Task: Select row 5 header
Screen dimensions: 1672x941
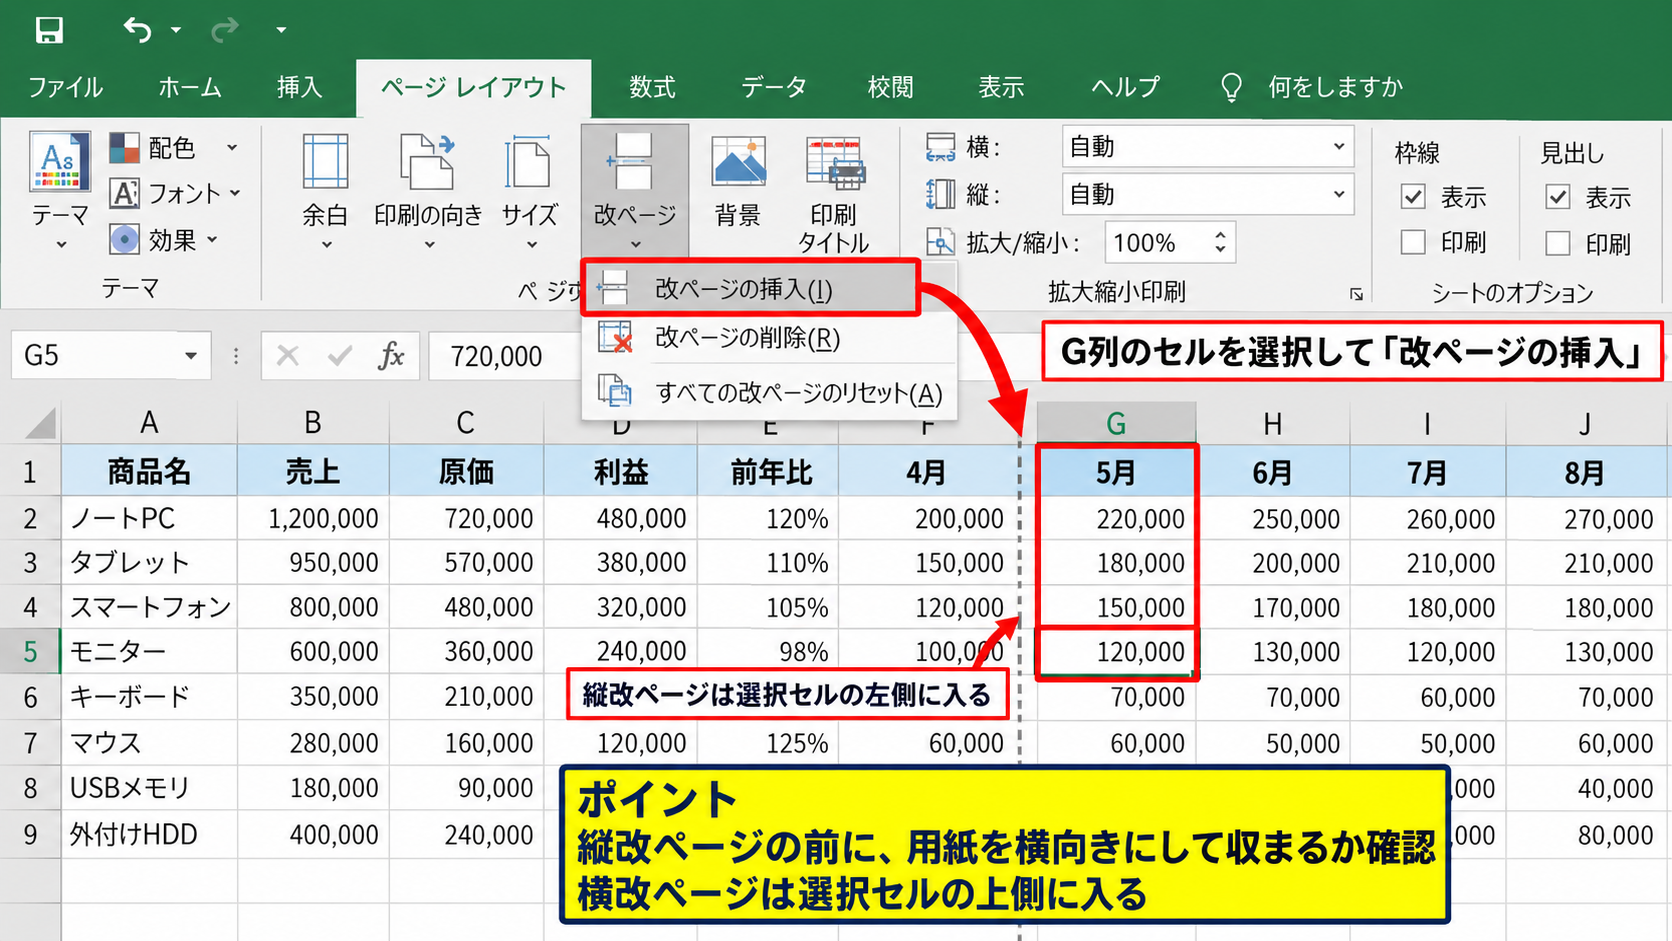Action: (30, 651)
